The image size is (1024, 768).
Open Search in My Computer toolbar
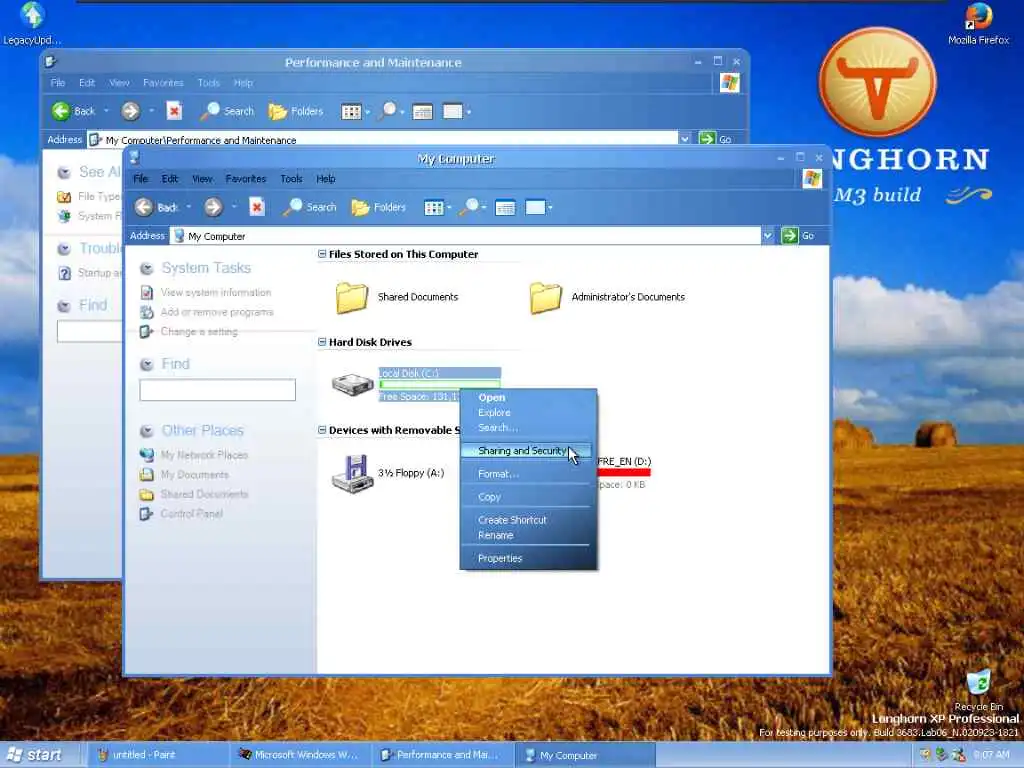pos(310,207)
